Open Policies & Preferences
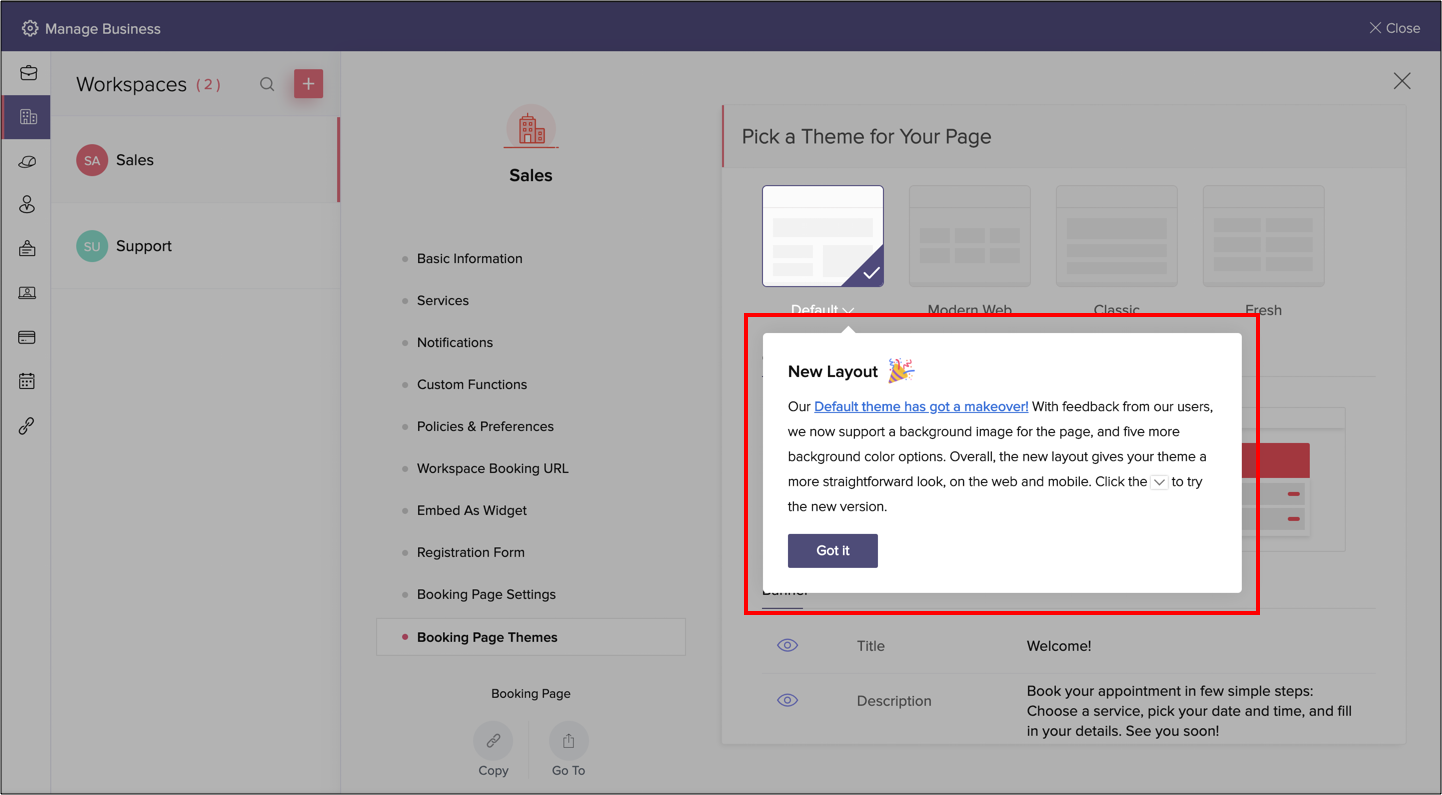Image resolution: width=1442 pixels, height=795 pixels. pyautogui.click(x=485, y=426)
